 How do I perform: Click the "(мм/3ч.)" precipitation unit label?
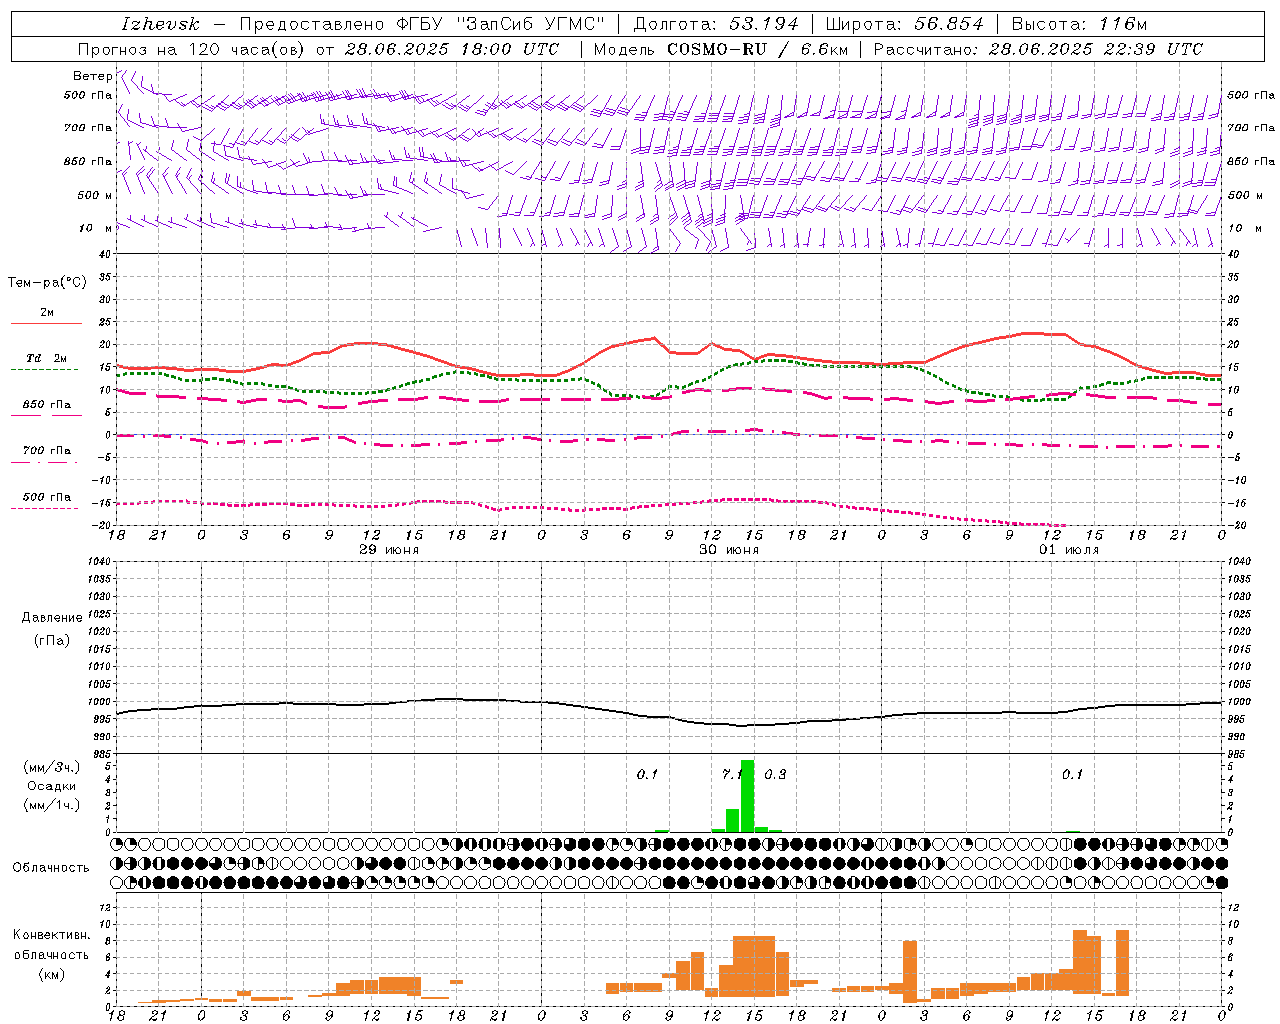point(52,767)
